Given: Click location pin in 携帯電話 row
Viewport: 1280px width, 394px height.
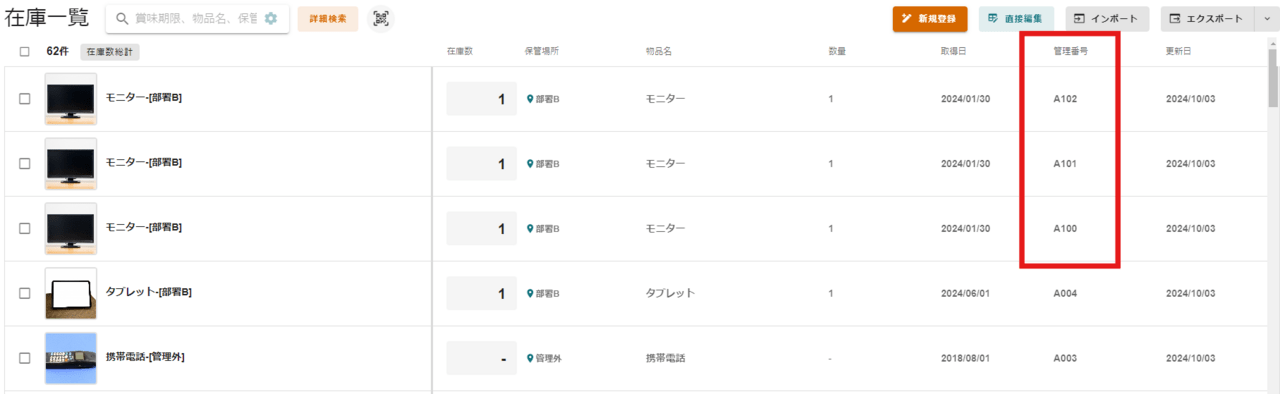Looking at the screenshot, I should click(530, 358).
